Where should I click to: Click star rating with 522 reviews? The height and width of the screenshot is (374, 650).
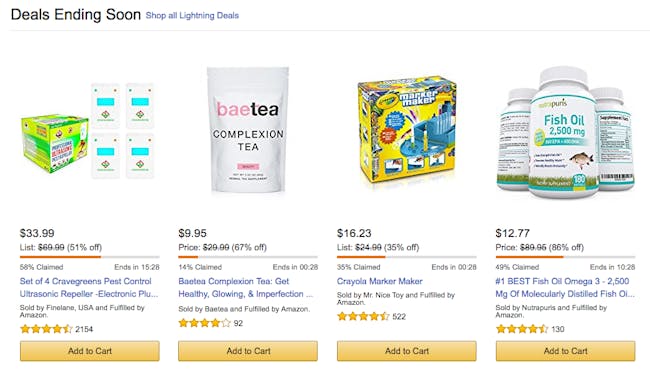tap(363, 317)
